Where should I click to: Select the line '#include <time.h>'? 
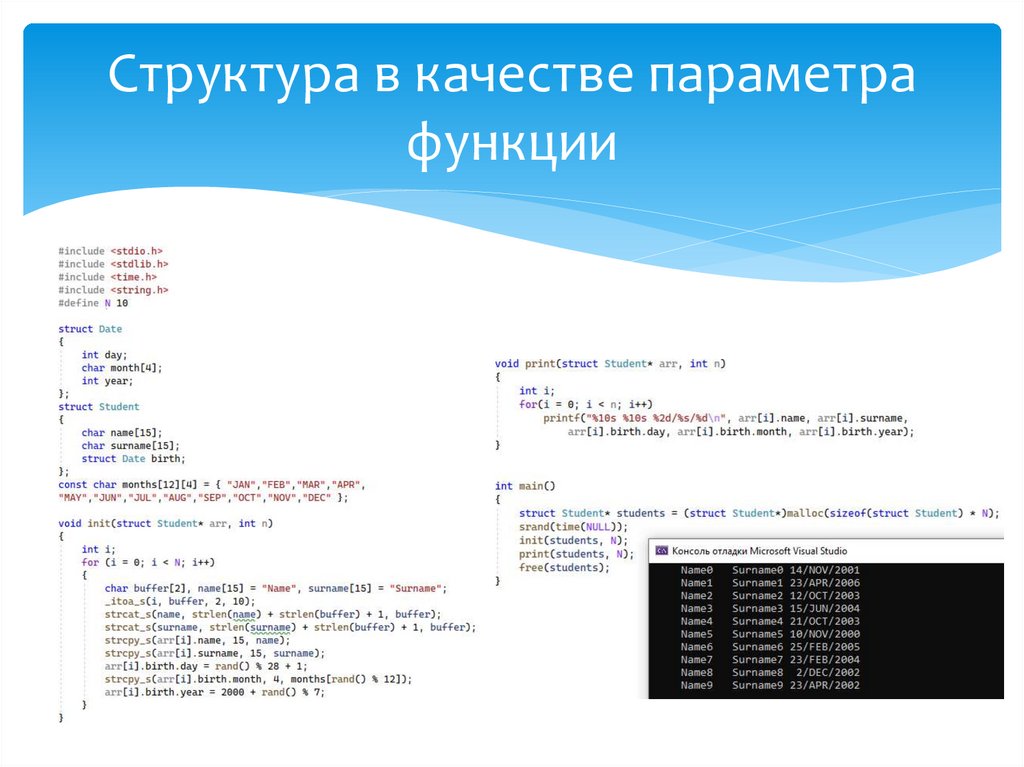108,277
